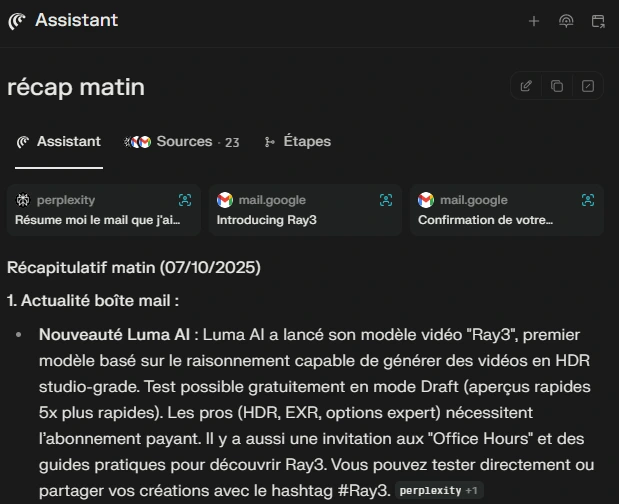Click the scan icon on the Confirmation card
619x504 pixels.
(x=587, y=200)
